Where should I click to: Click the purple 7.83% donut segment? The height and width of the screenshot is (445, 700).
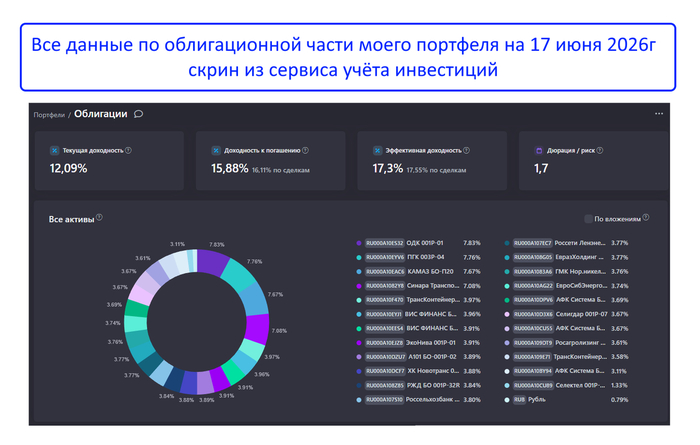[212, 262]
